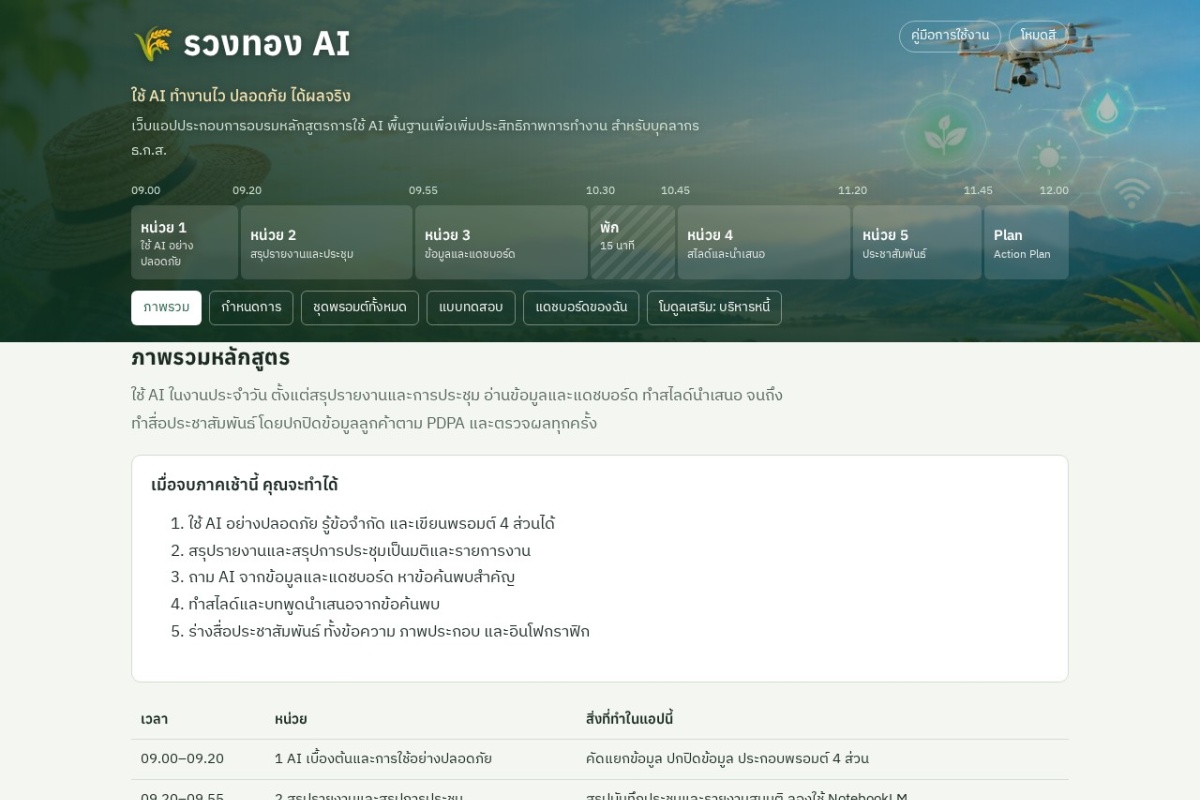Click the เวลา column header
Viewport: 1200px width, 800px height.
coord(154,719)
